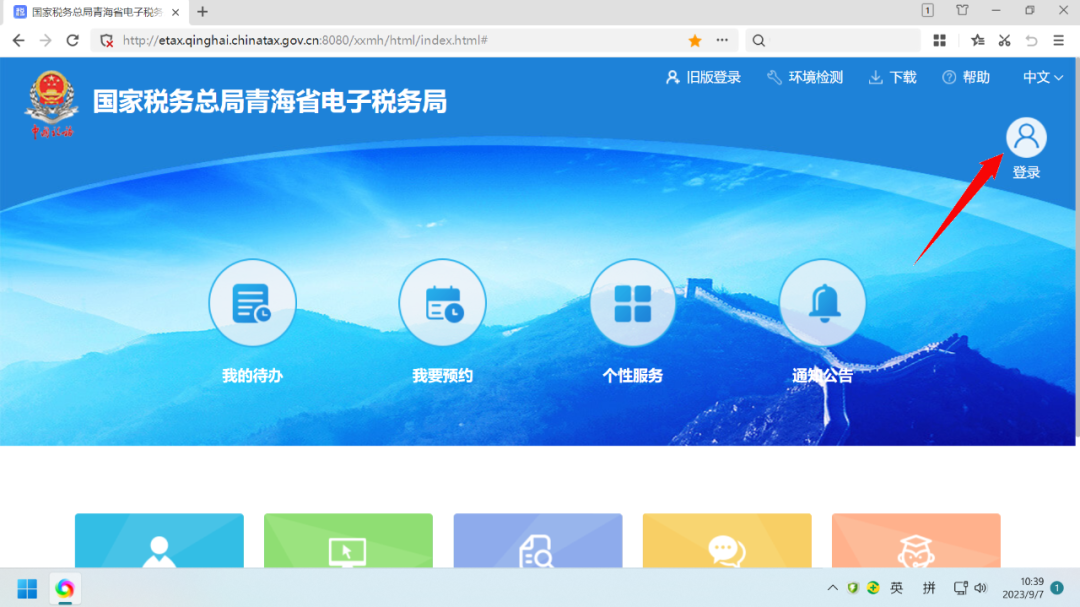Click the bookmark star icon

(x=695, y=41)
